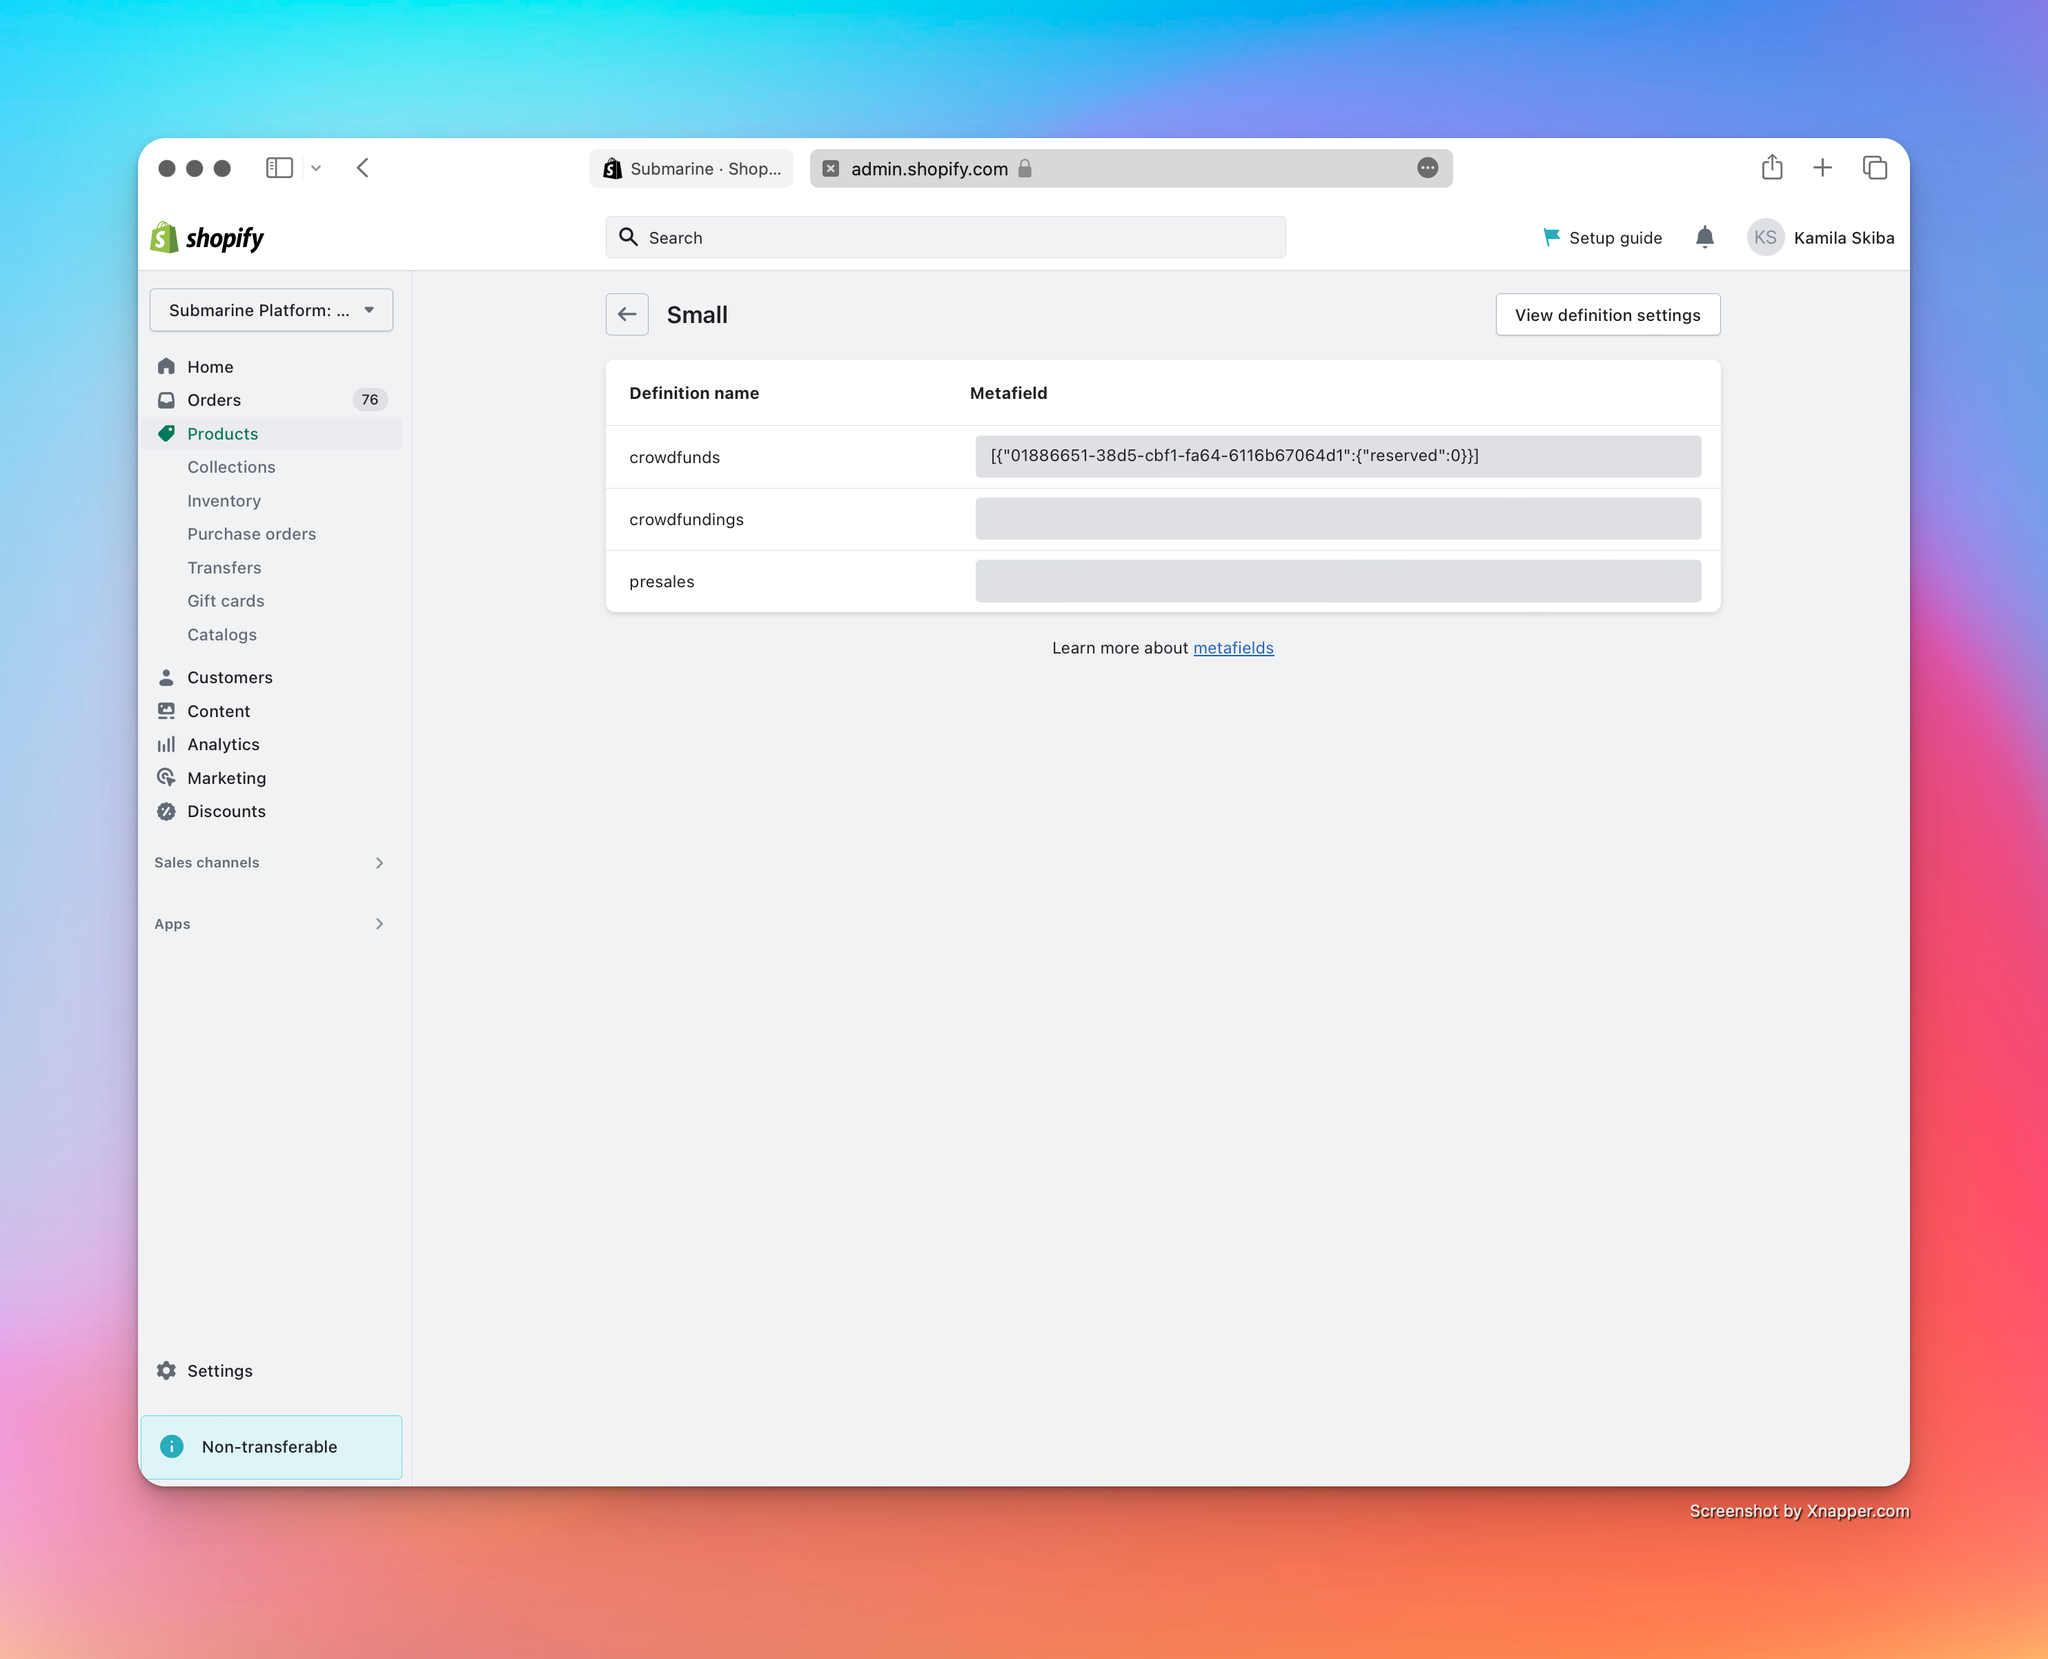Expand the Sales channels section

tap(377, 862)
